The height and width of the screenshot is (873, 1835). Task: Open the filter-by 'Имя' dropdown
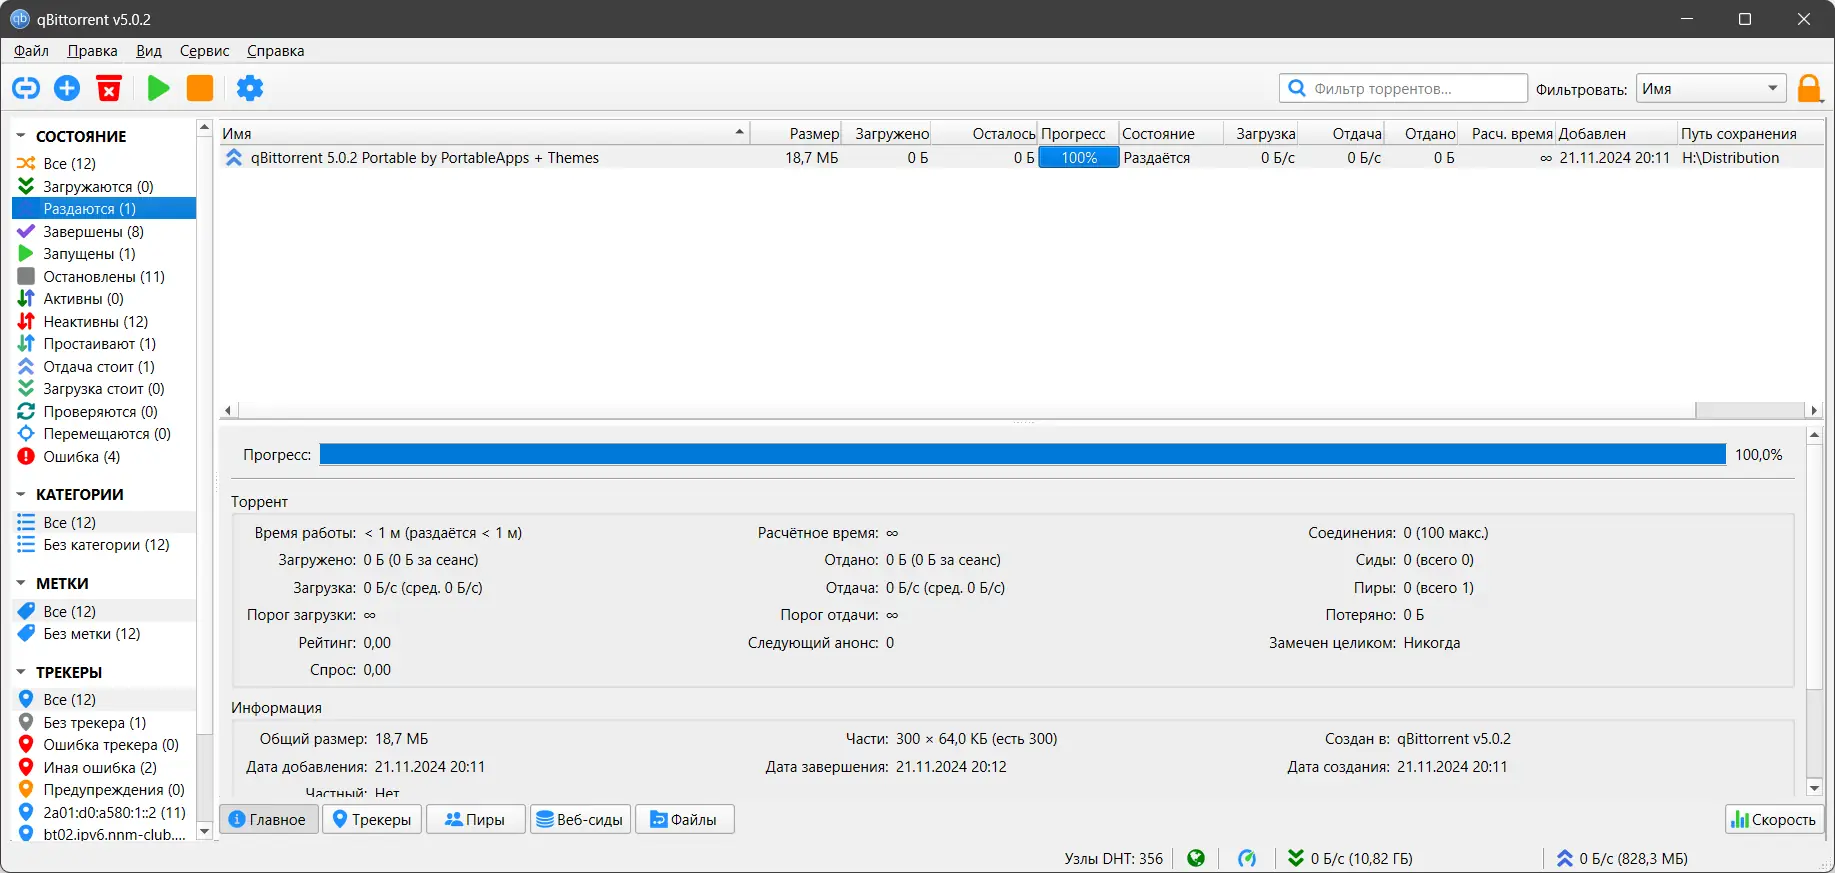click(1711, 88)
